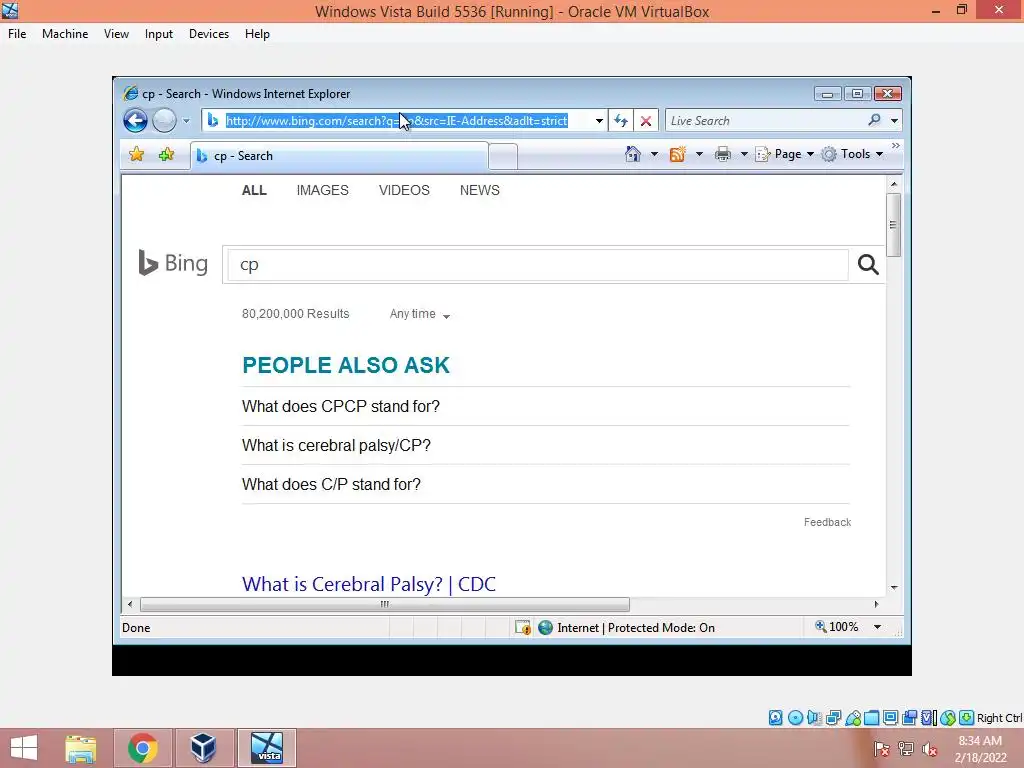Open a new blank tab in Internet Explorer
This screenshot has height=768, width=1024.
[502, 157]
